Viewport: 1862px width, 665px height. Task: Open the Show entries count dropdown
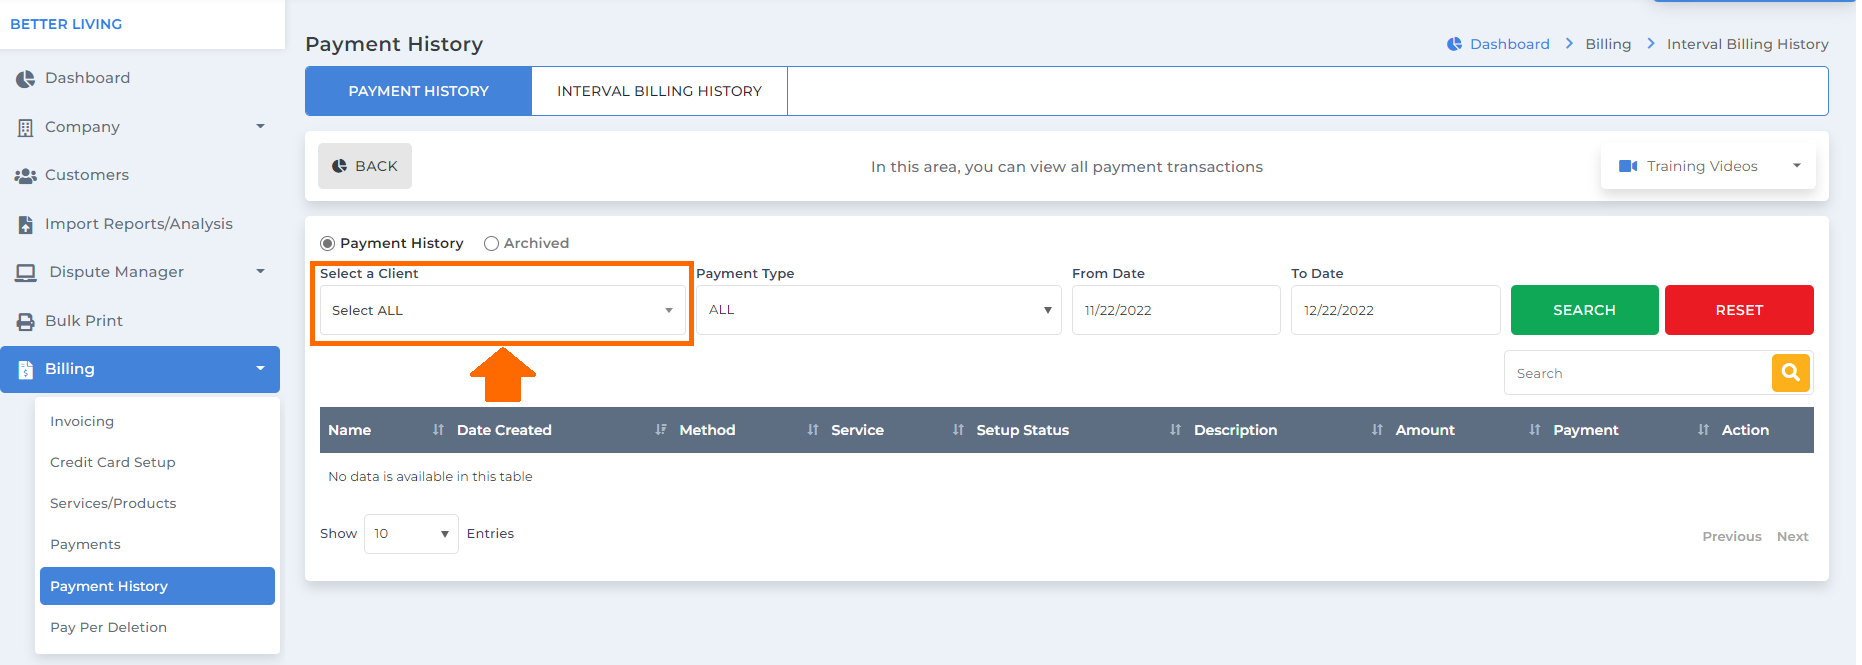tap(411, 534)
